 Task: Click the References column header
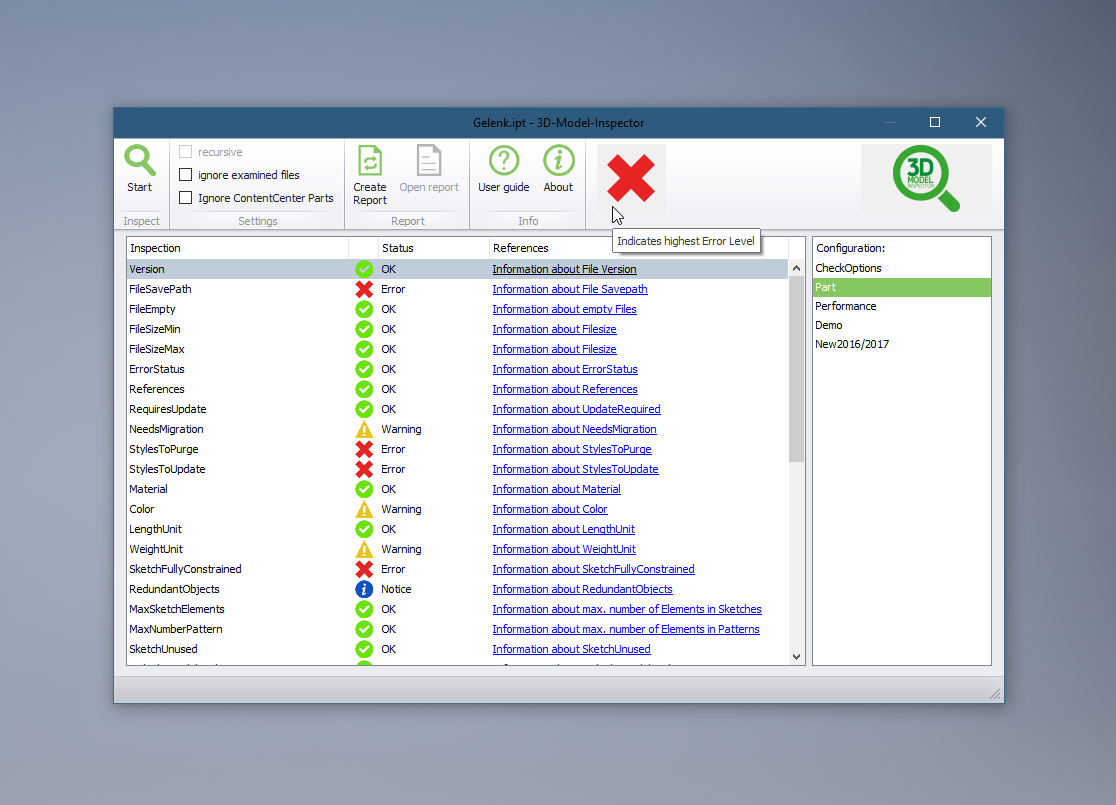[x=638, y=248]
